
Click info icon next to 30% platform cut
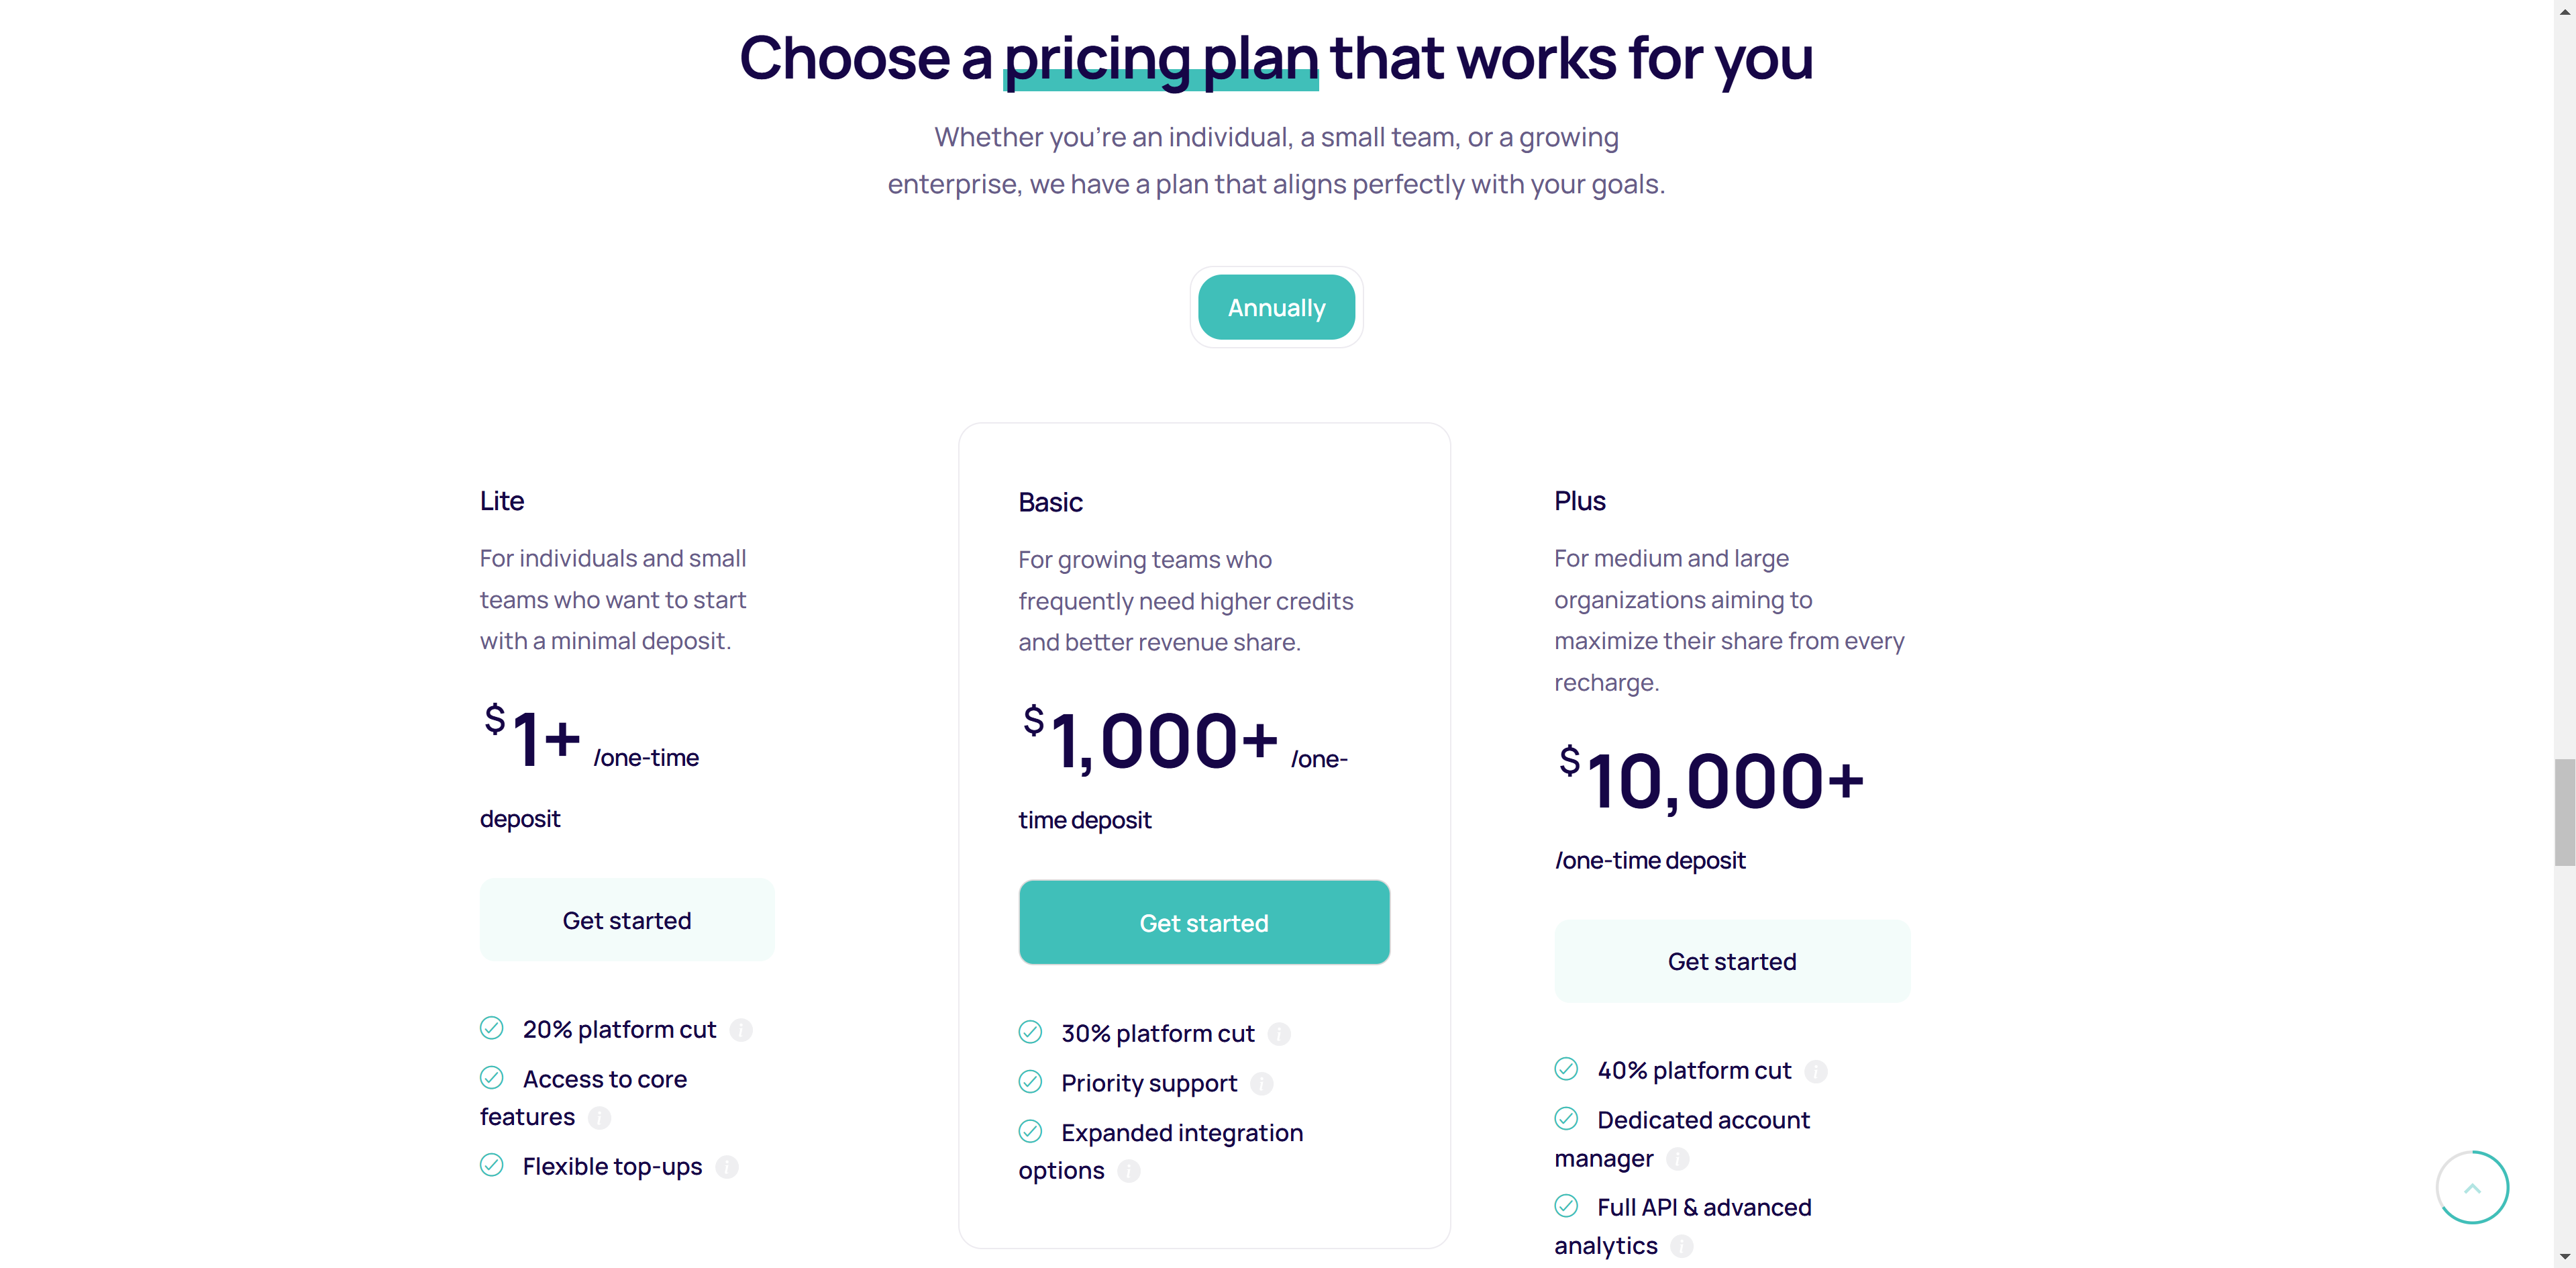(1279, 1034)
